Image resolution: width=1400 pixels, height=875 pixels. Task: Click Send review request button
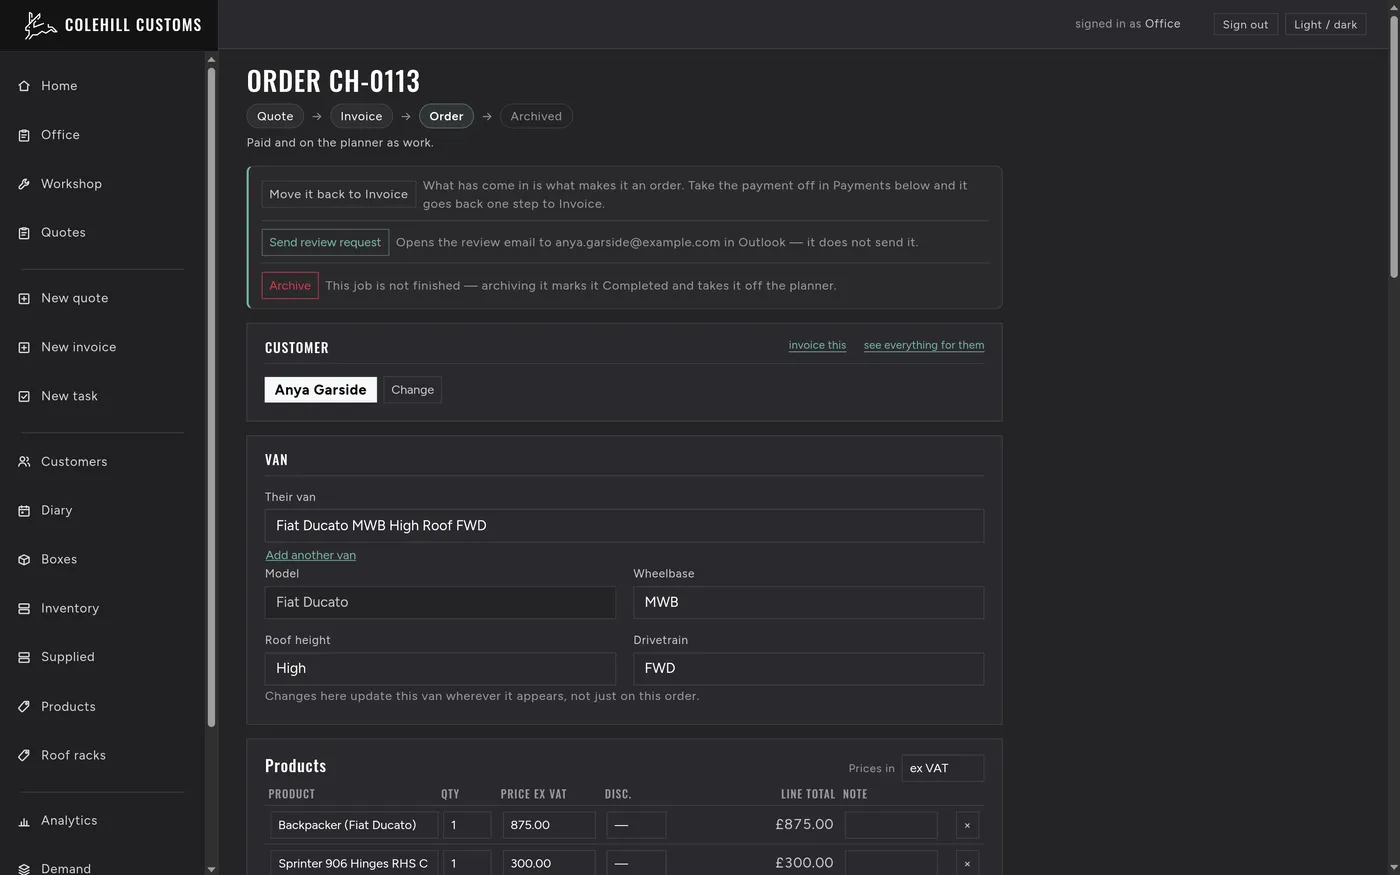point(325,242)
